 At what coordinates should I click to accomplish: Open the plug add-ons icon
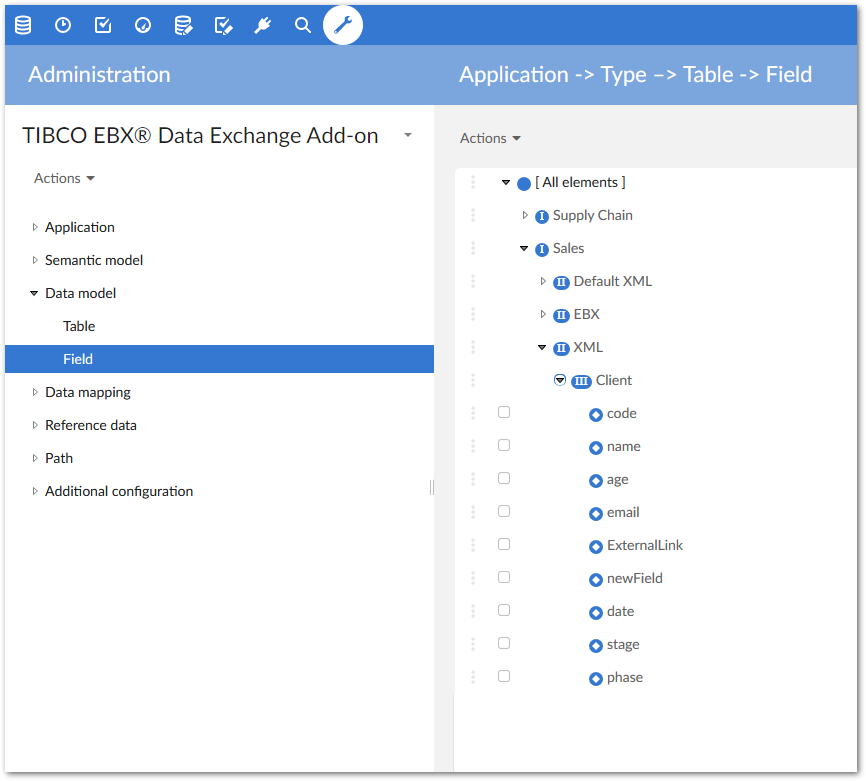click(x=263, y=25)
